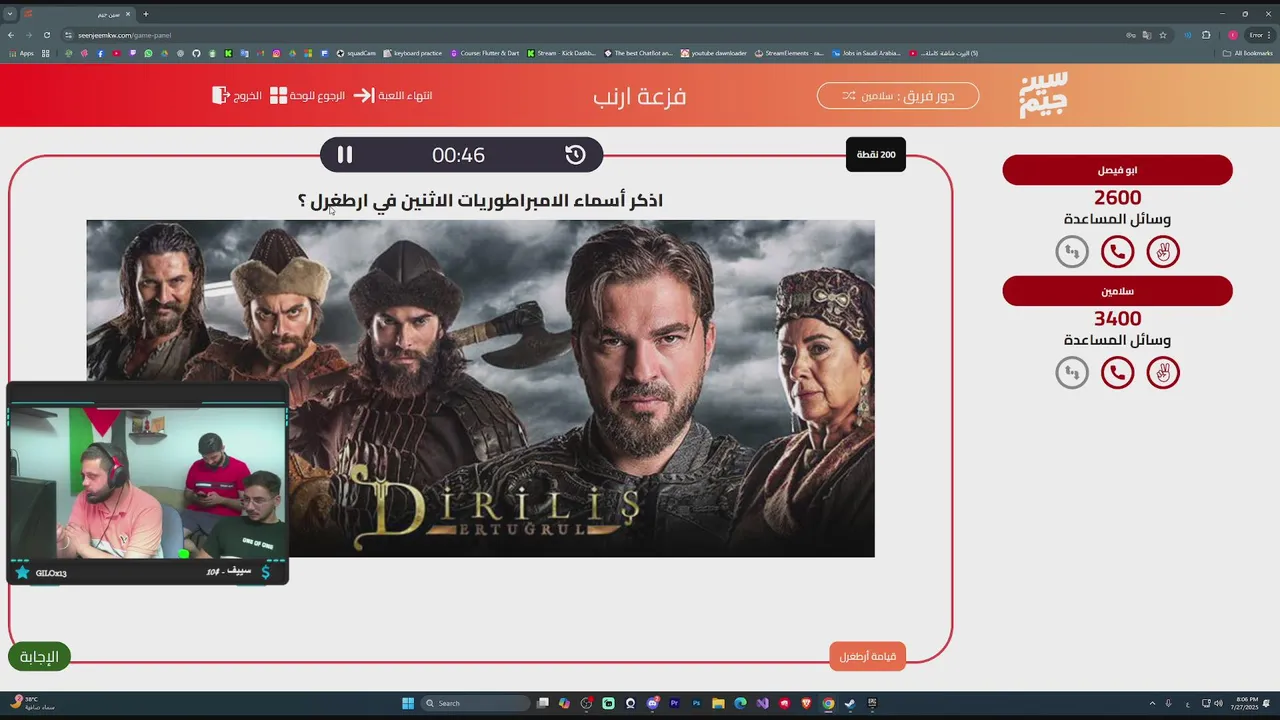The width and height of the screenshot is (1280, 720).
Task: Reset the countdown timer with the rewind-clock icon
Action: (575, 155)
